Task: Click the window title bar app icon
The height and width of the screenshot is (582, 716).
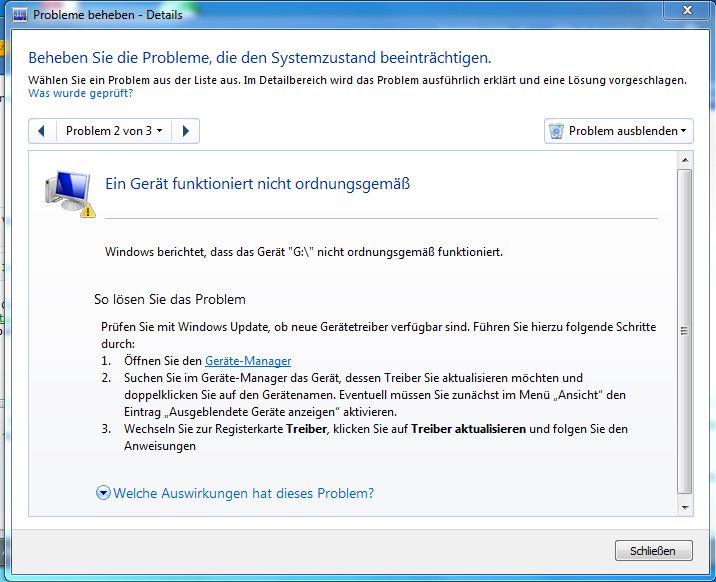Action: (x=20, y=15)
